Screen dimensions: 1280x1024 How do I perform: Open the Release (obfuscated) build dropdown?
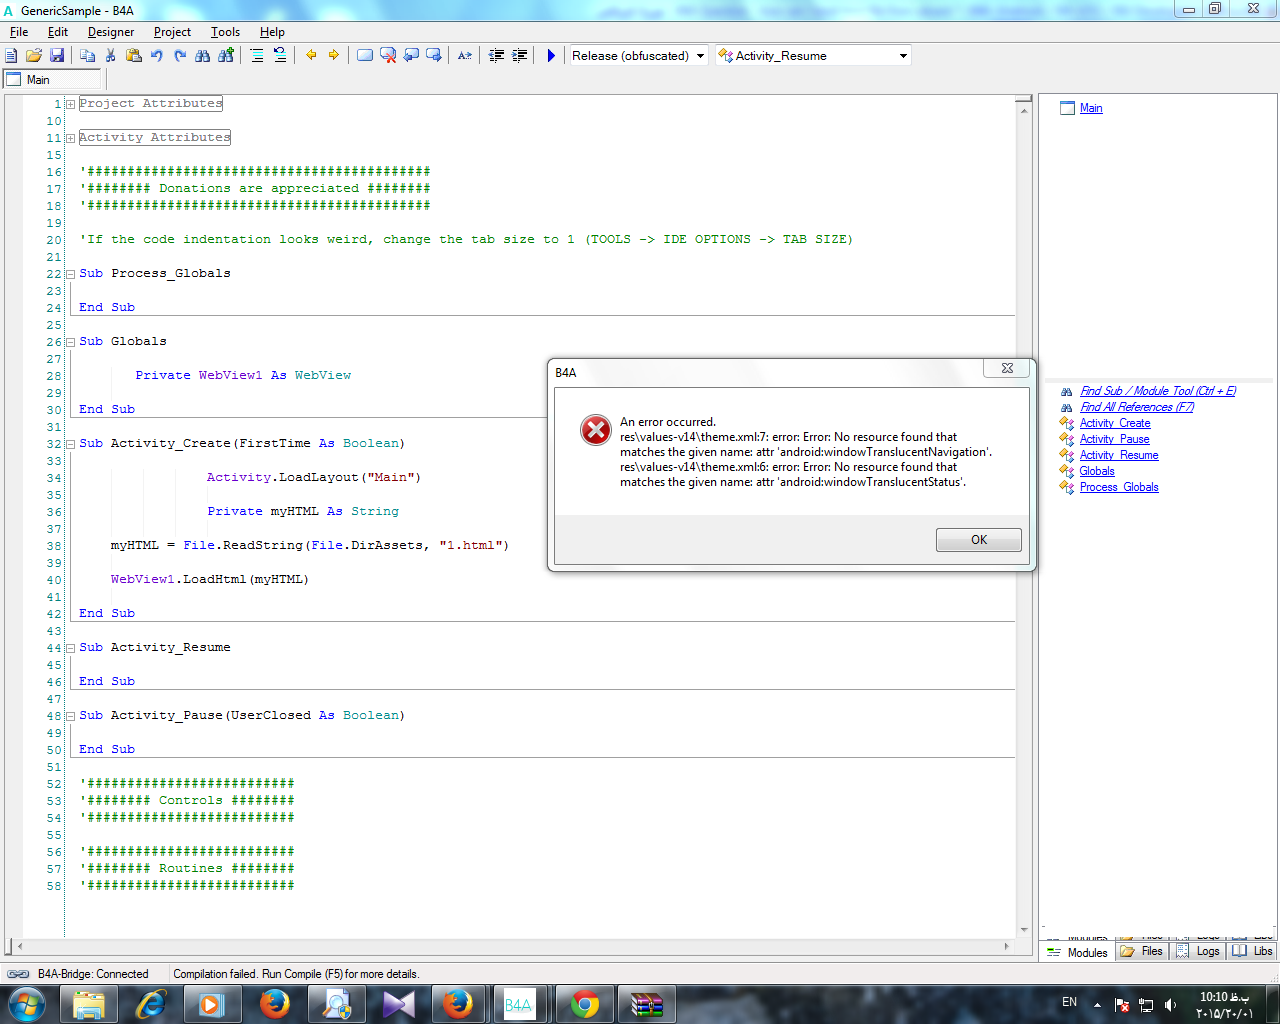pos(700,56)
